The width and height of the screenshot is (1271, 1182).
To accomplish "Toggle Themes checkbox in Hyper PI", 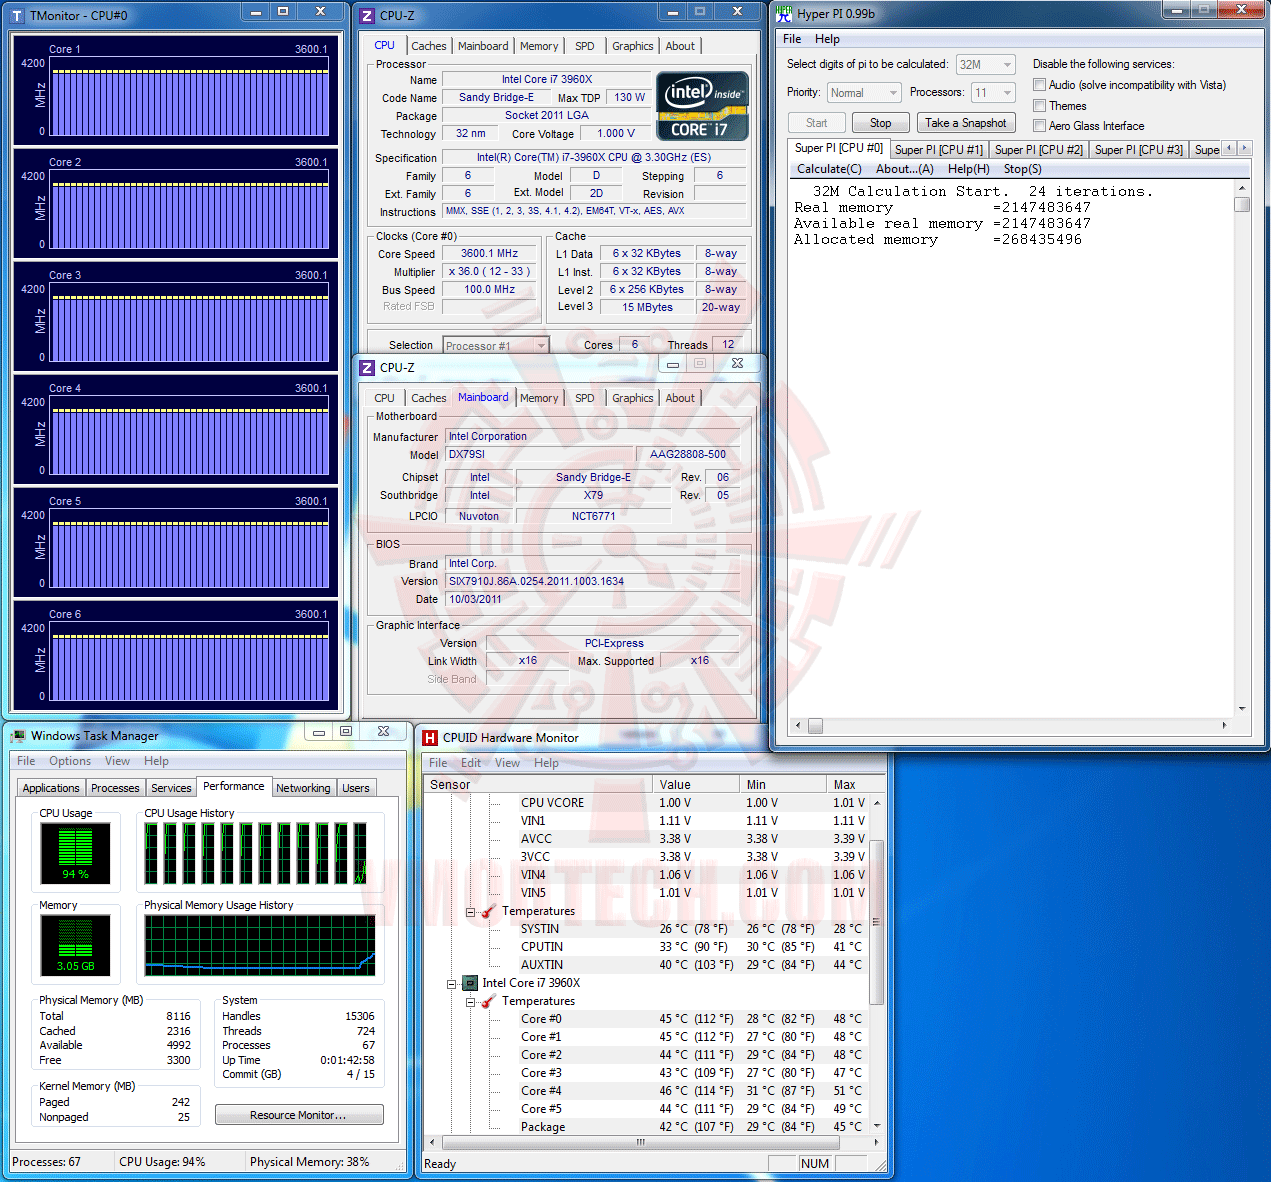I will pos(1040,106).
